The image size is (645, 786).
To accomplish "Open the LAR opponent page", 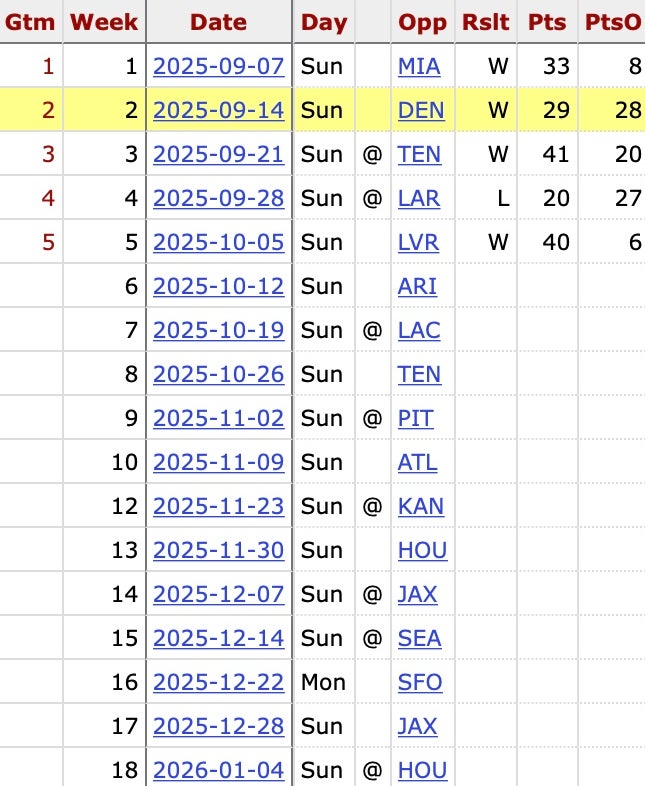I will [419, 198].
